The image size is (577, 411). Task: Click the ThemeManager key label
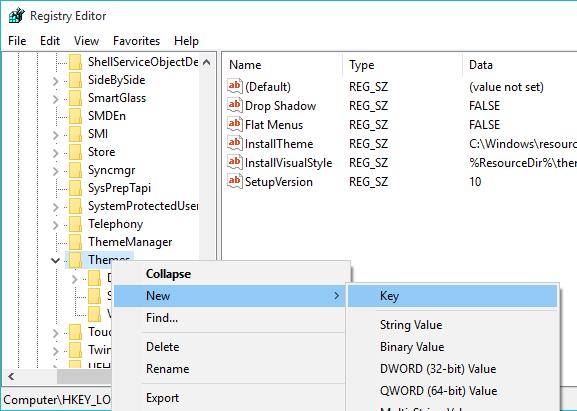click(130, 242)
